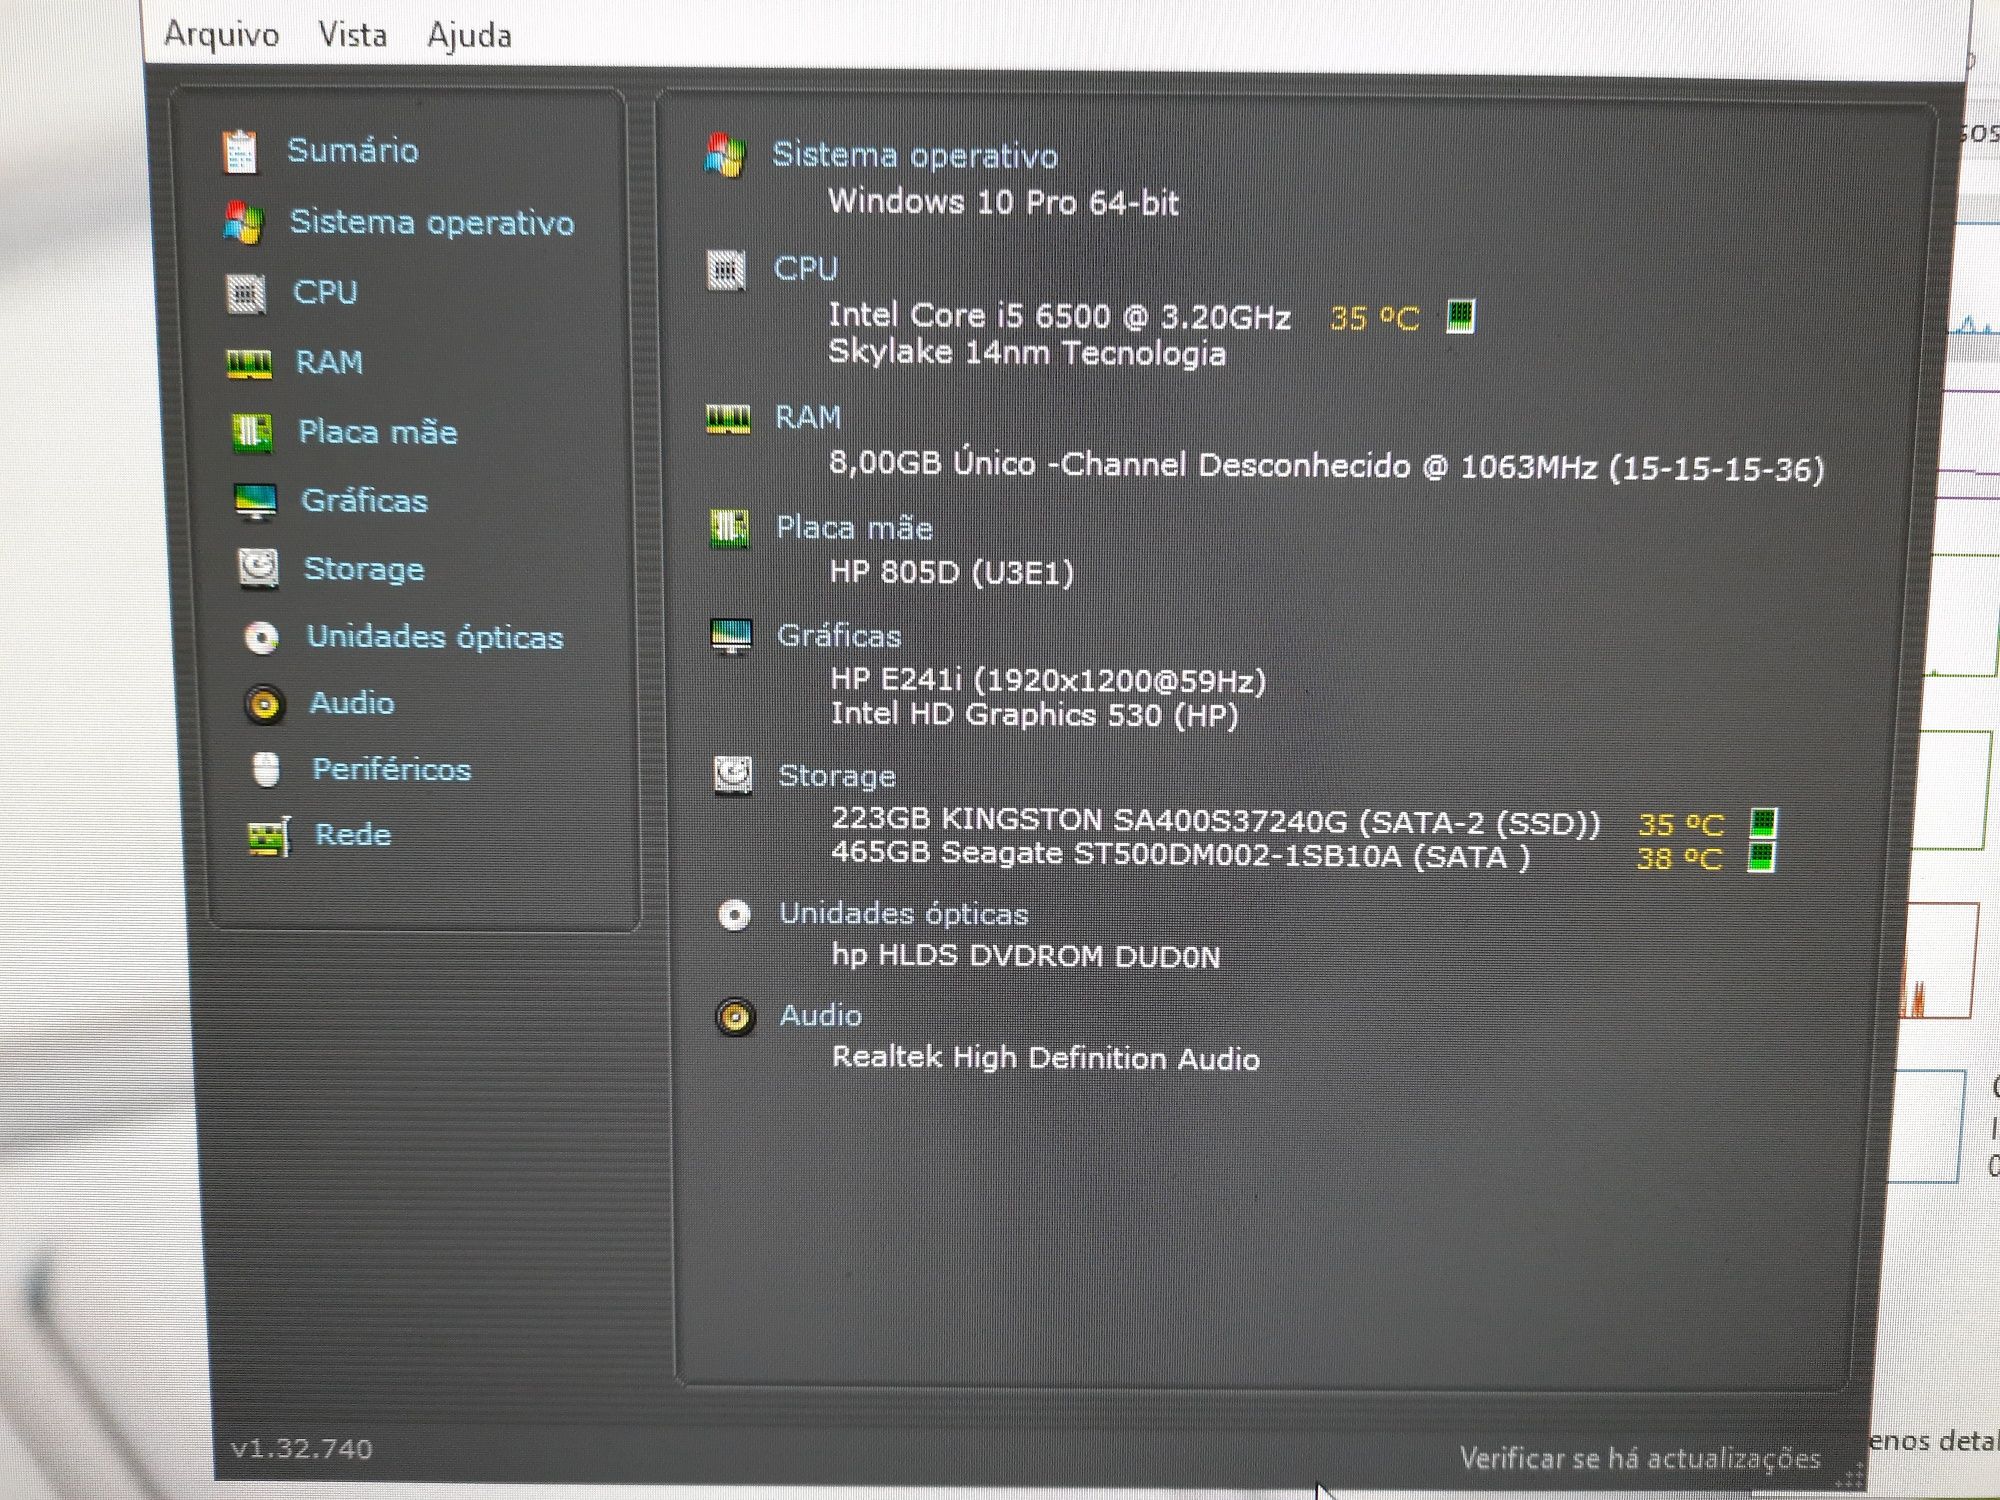2000x1500 pixels.
Task: Open the Vista menu
Action: [353, 35]
